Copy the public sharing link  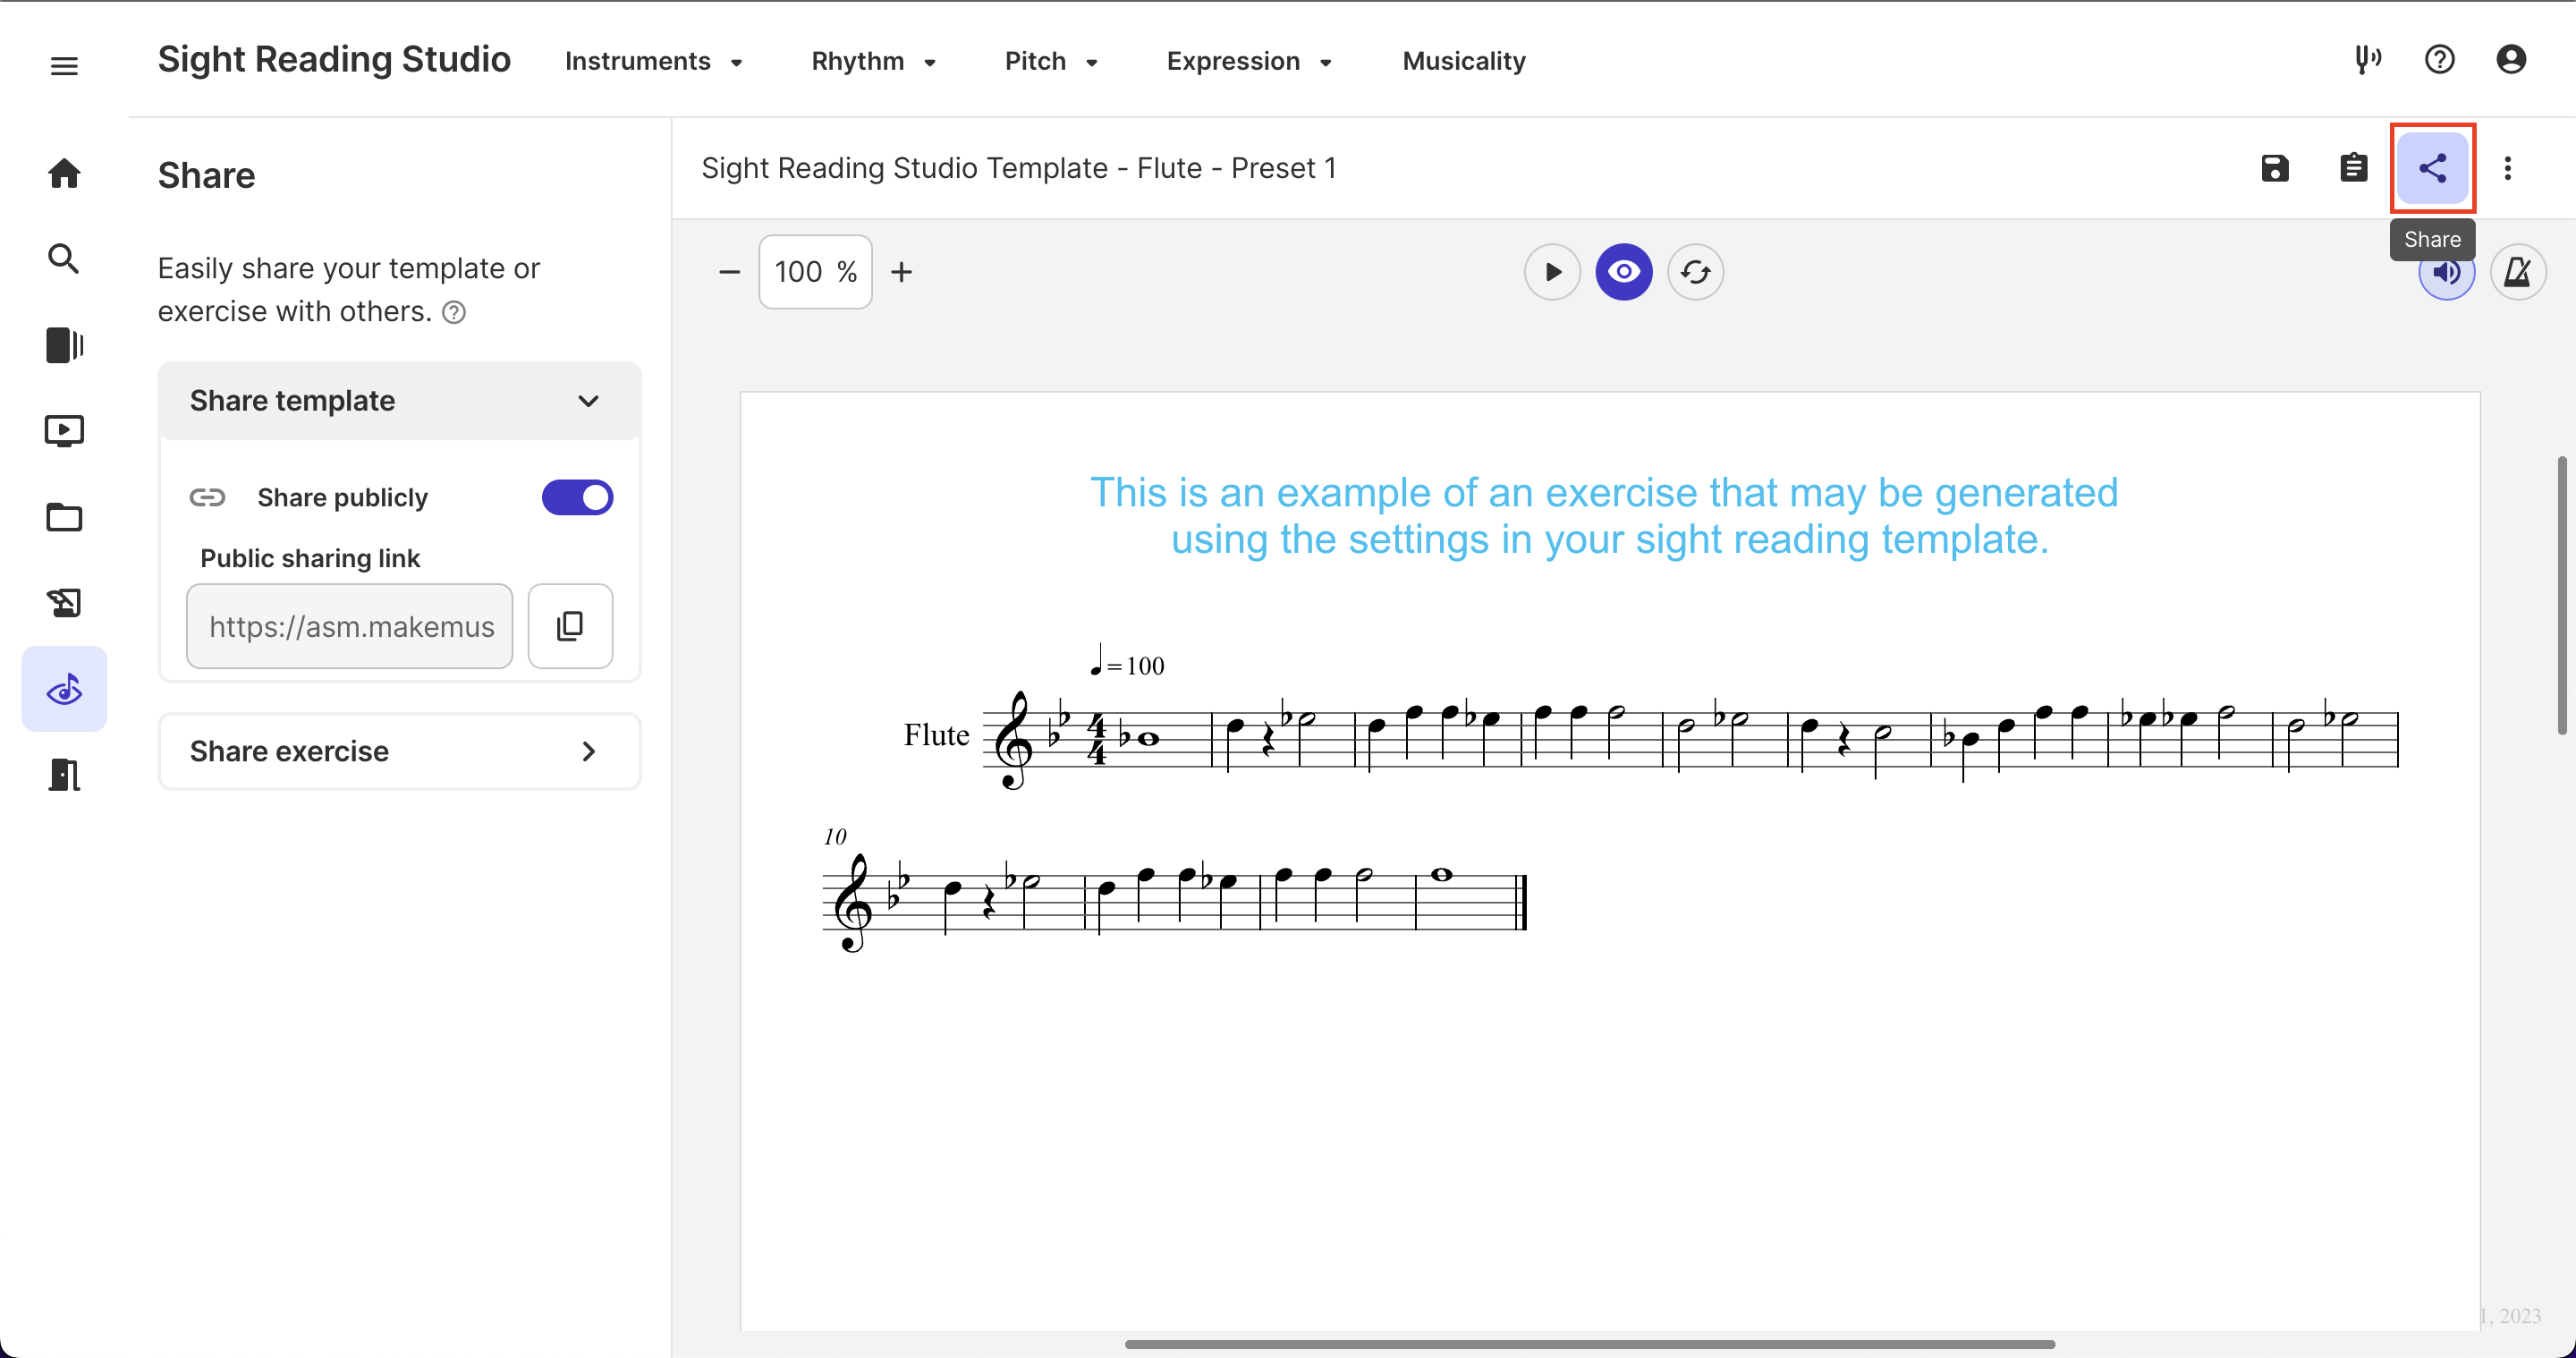[x=570, y=626]
